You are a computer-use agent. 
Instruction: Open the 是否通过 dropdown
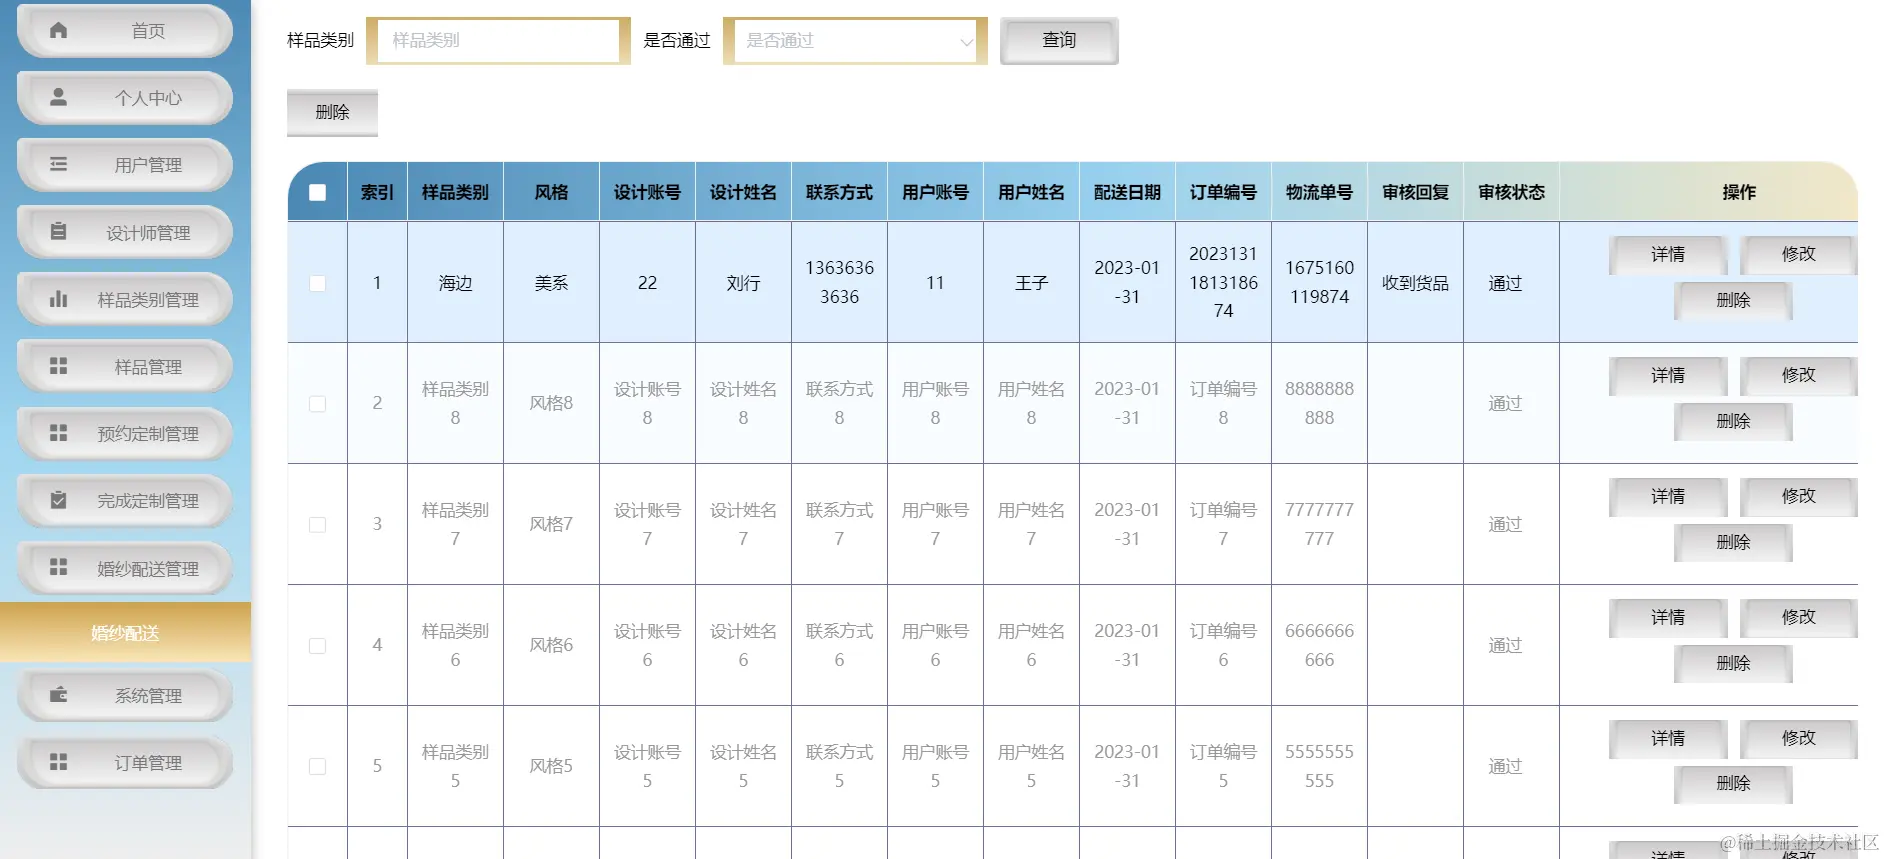pos(855,41)
